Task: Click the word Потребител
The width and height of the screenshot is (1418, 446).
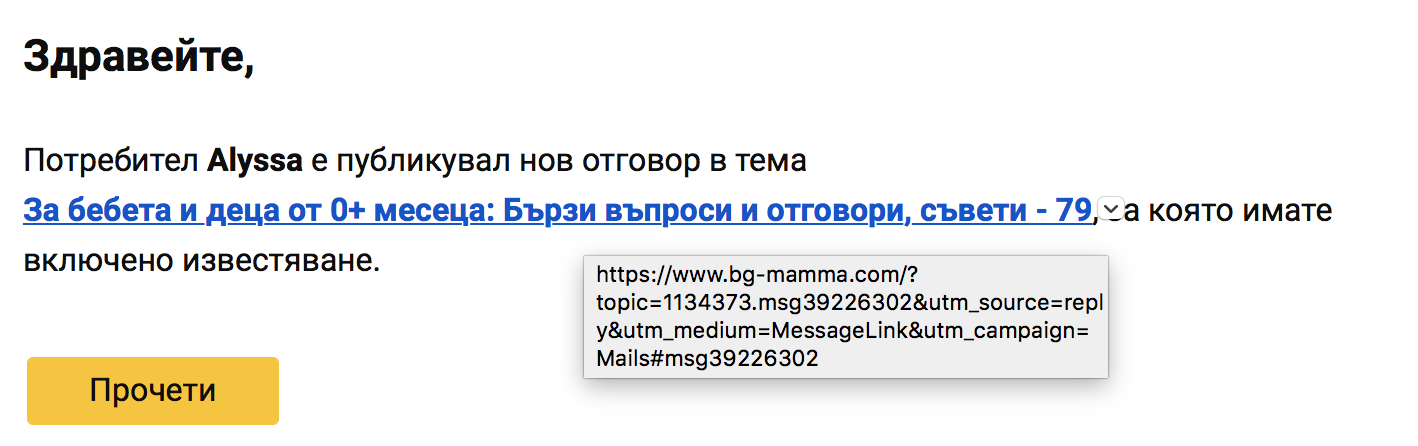Action: 112,161
